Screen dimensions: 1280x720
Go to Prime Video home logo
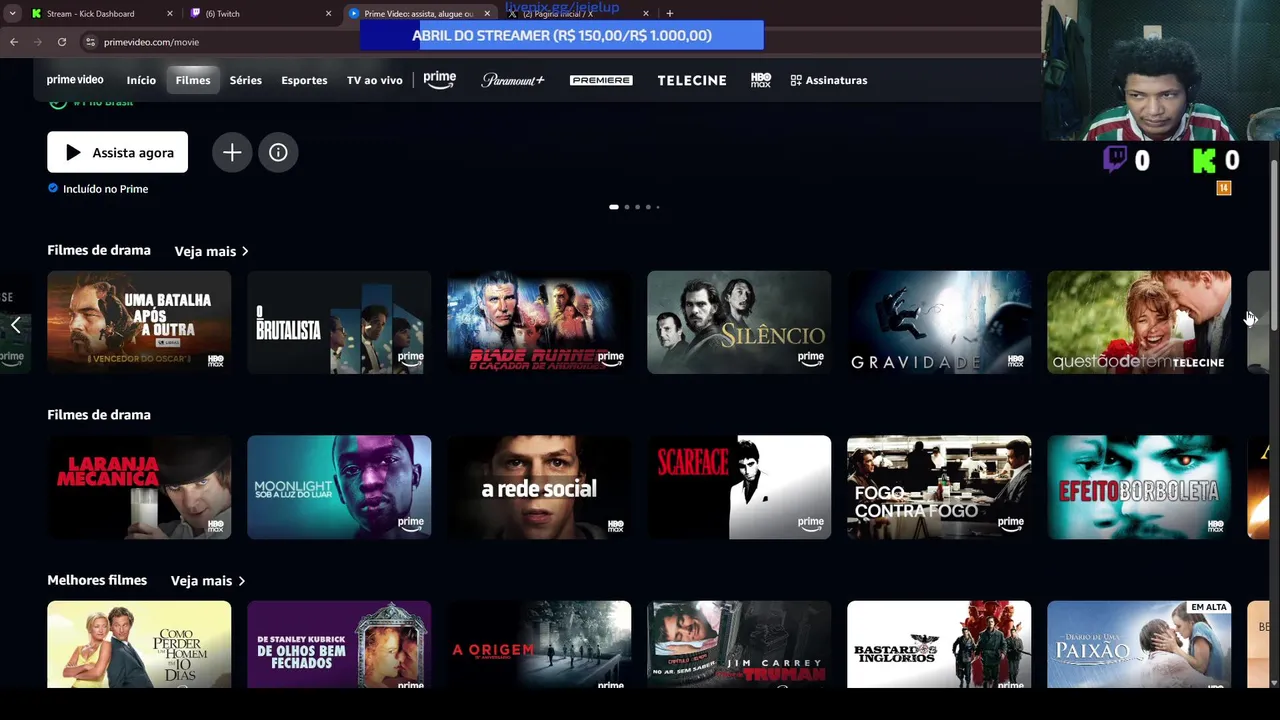[x=75, y=80]
